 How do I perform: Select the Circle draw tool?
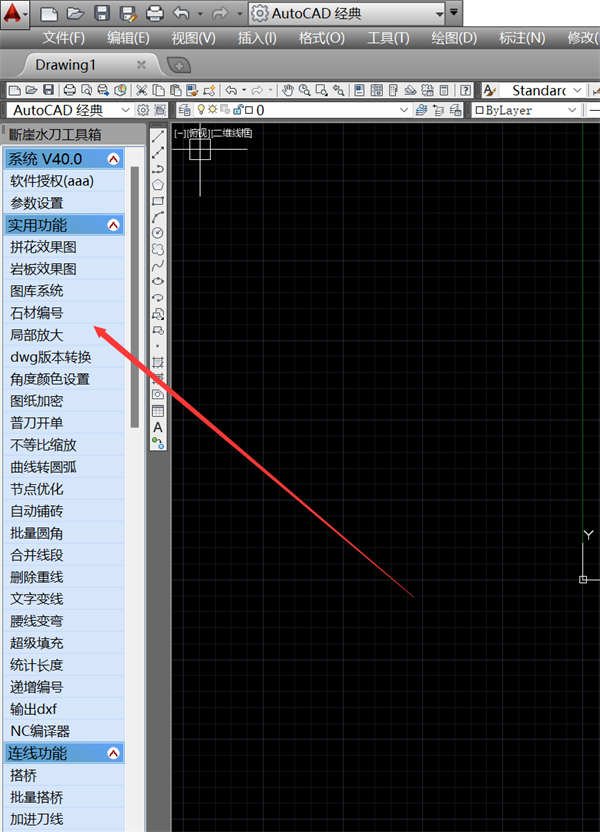click(158, 233)
